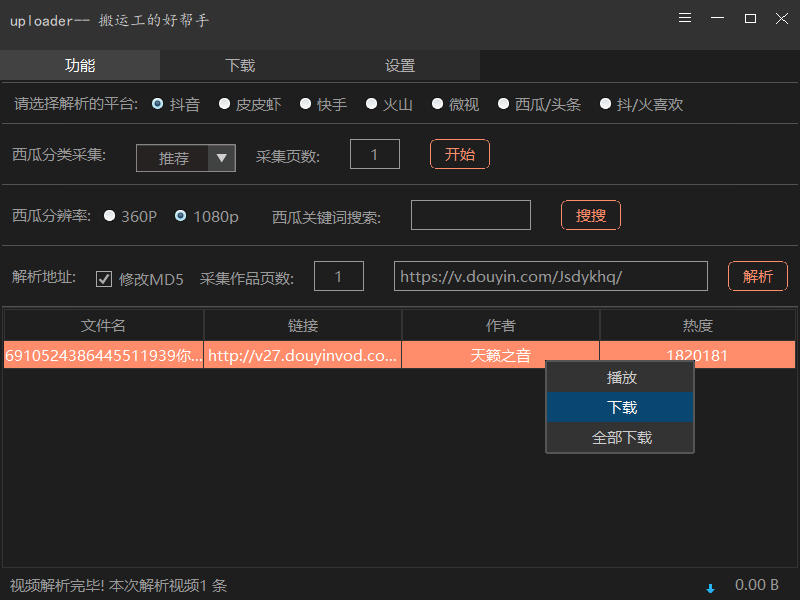Click the 搜搜 search button
The height and width of the screenshot is (600, 800).
tap(590, 215)
